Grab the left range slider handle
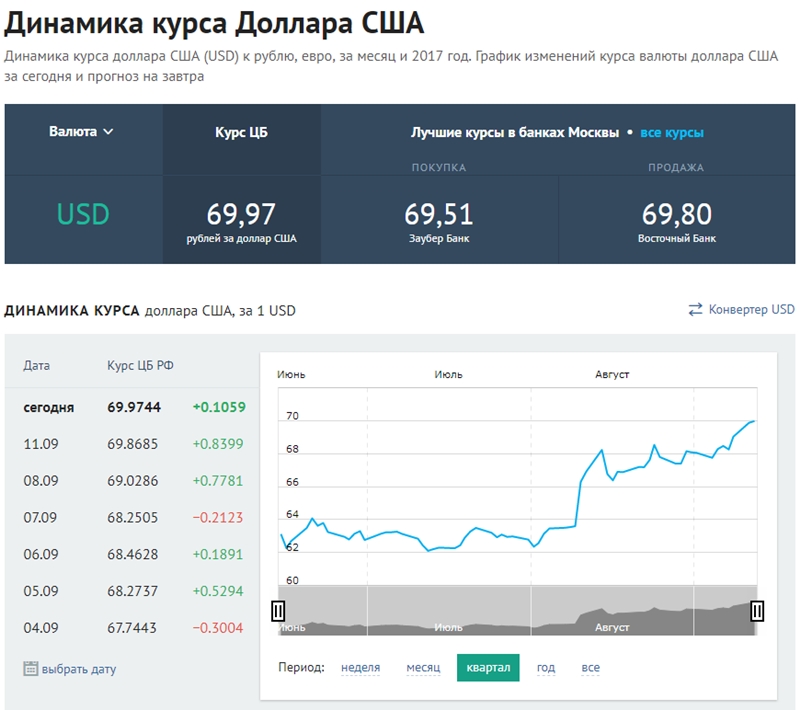The image size is (800, 710). [x=278, y=610]
